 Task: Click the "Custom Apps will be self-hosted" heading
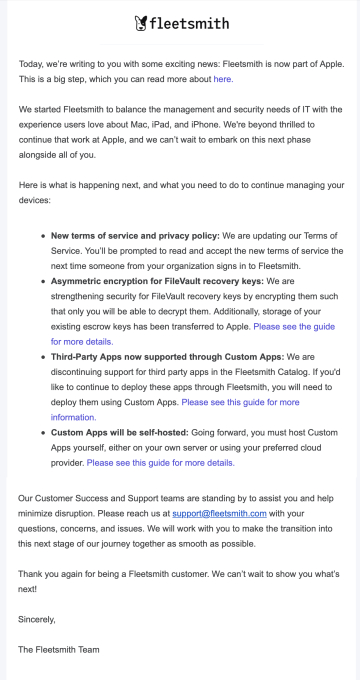click(x=120, y=432)
